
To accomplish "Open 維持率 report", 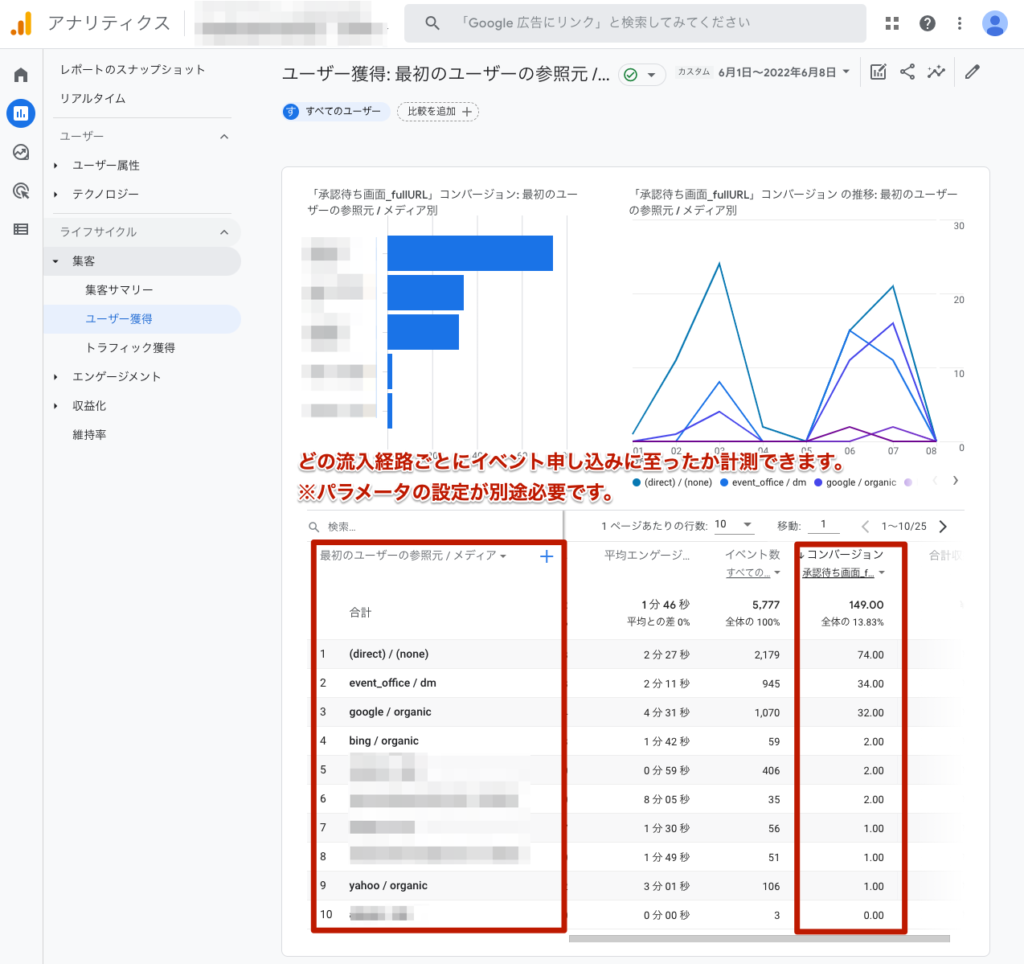I will pos(89,435).
